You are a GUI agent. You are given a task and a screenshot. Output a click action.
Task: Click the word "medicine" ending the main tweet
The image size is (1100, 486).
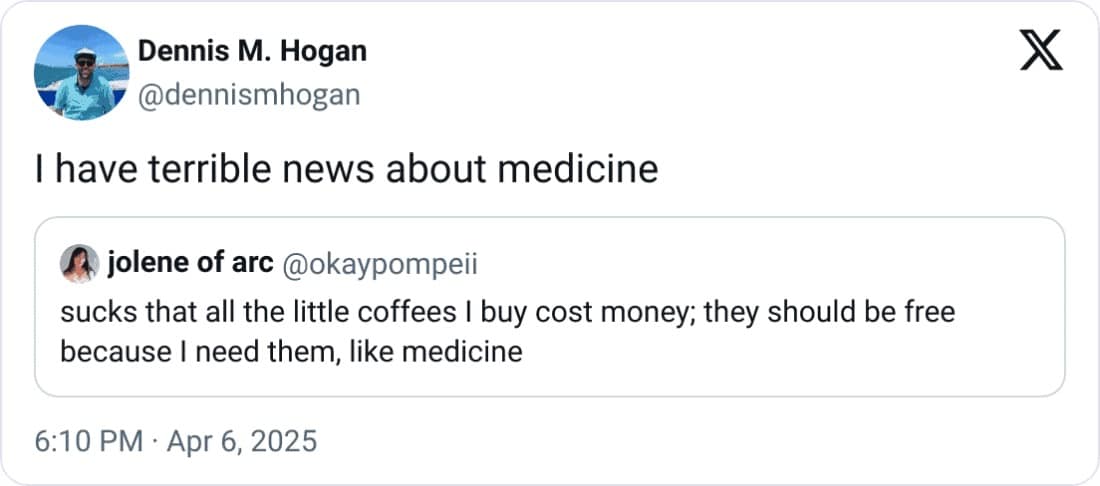click(579, 170)
